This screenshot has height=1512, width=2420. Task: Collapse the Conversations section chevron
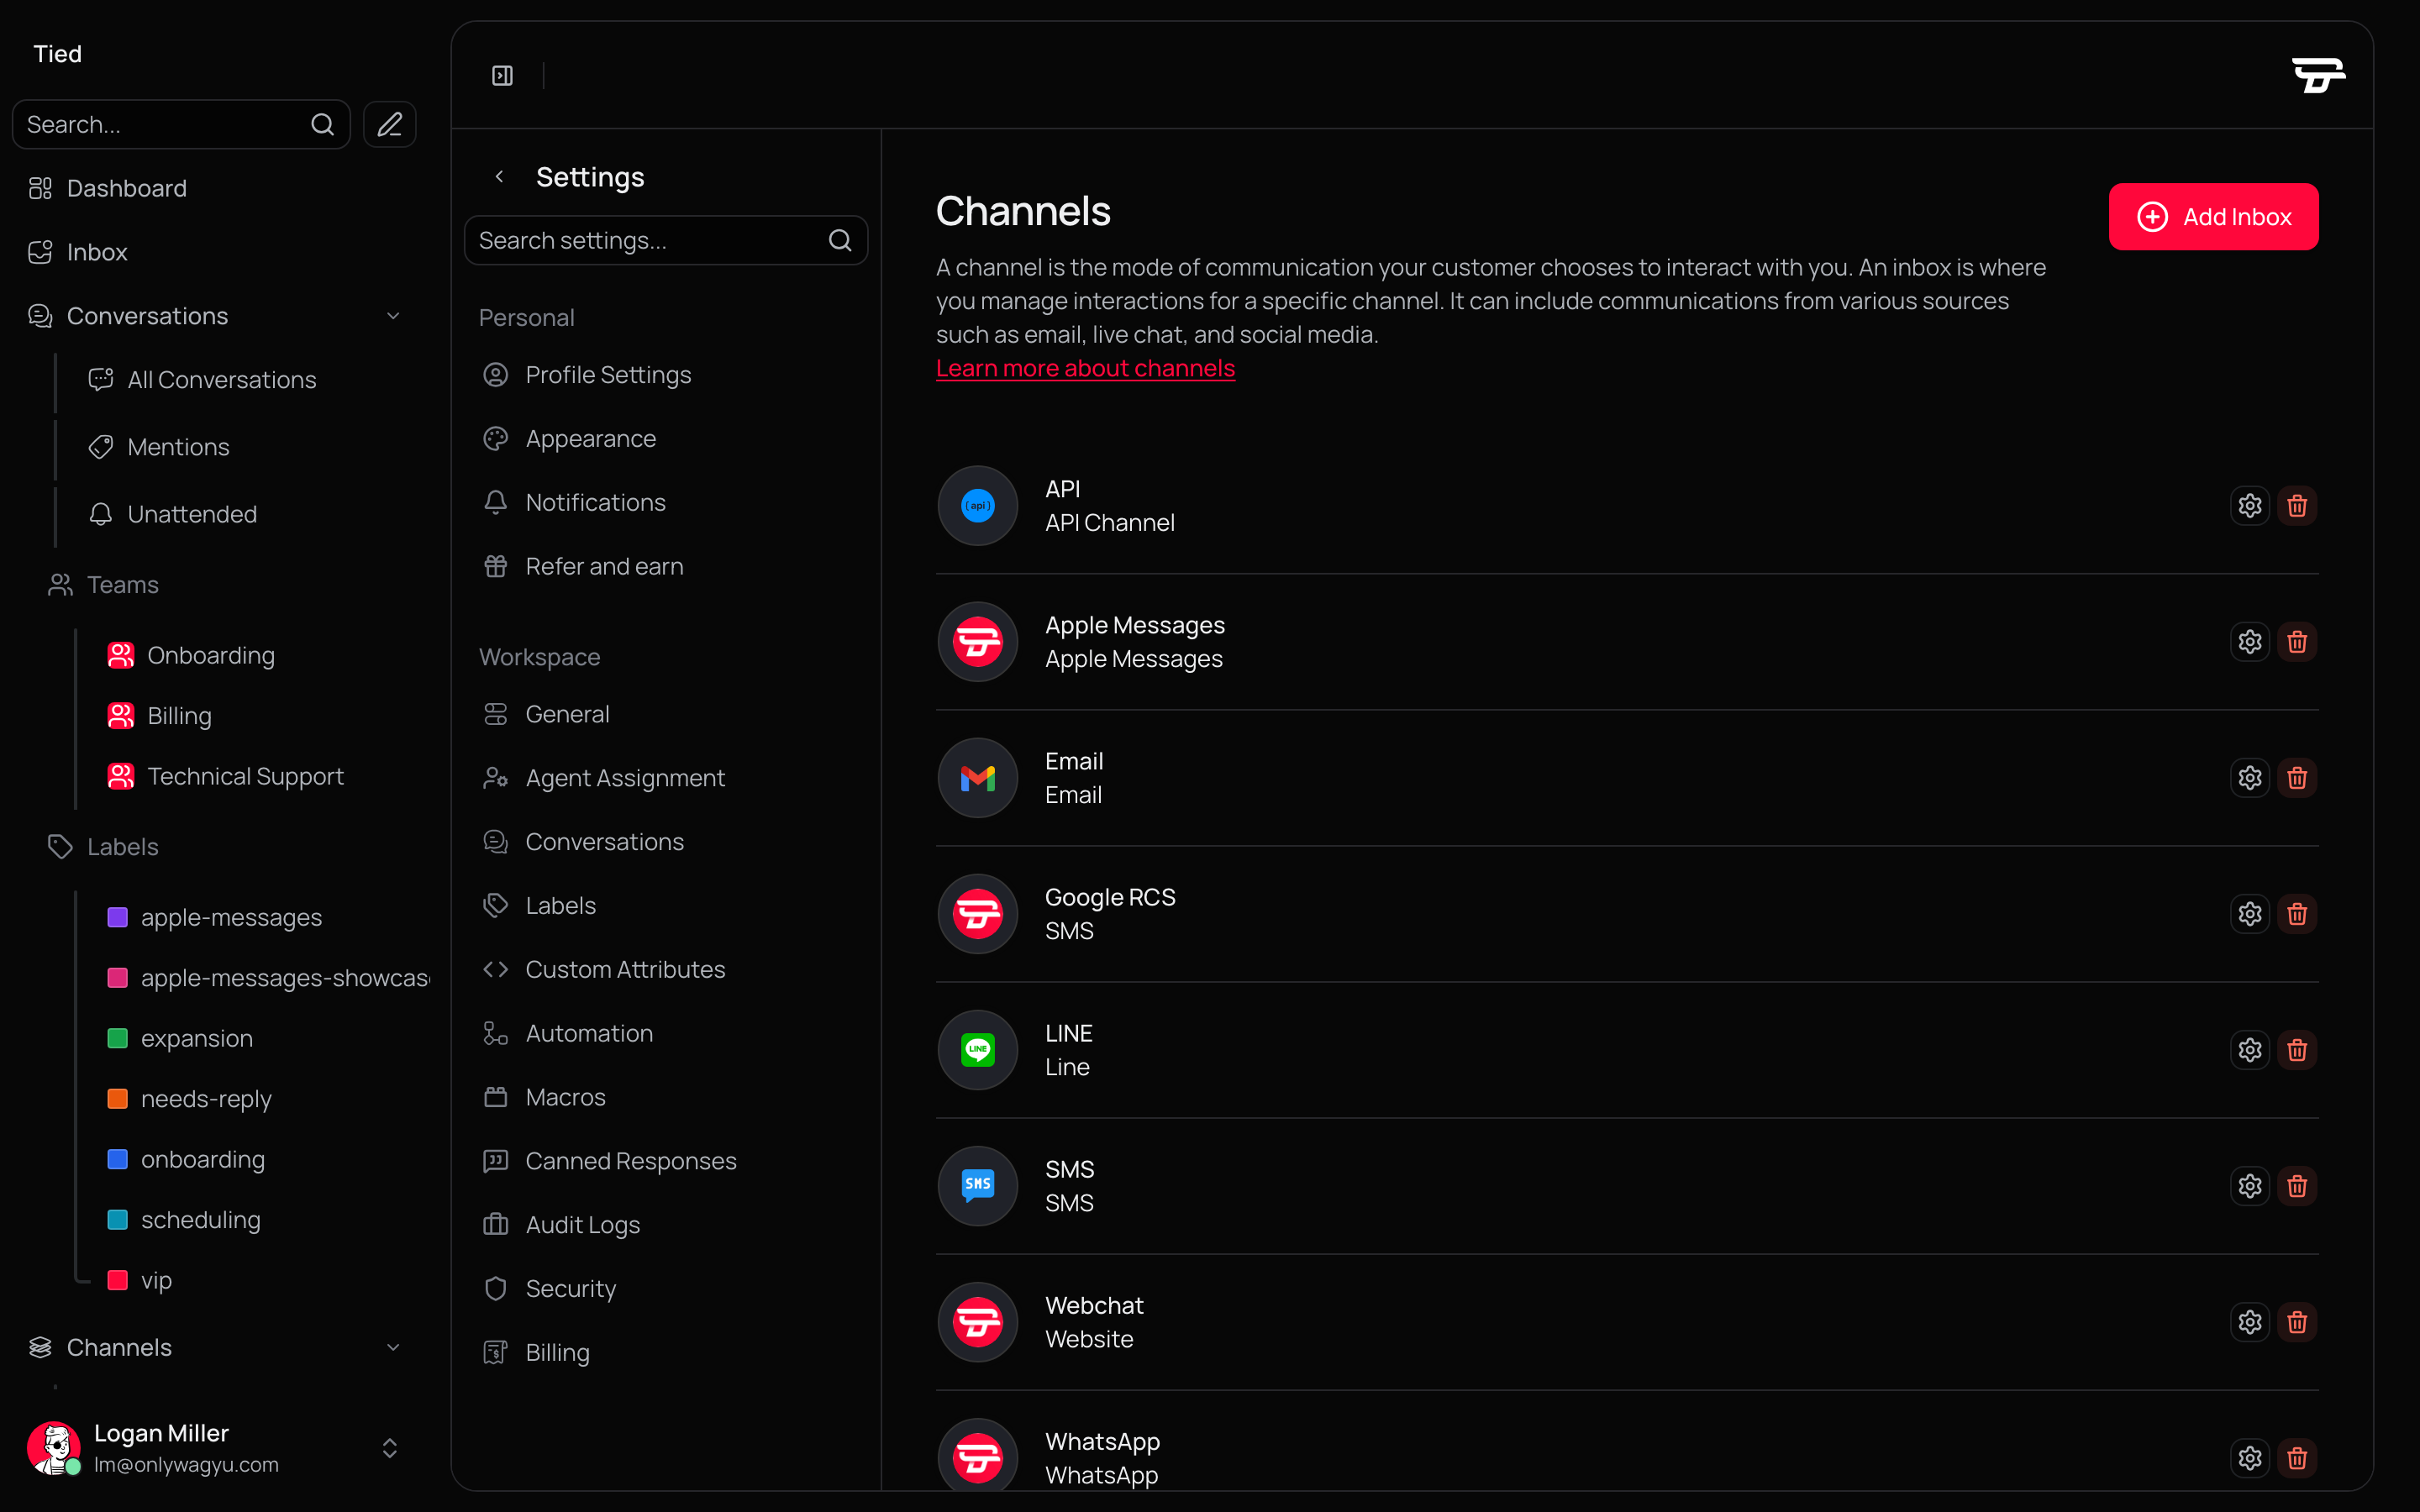(x=393, y=316)
